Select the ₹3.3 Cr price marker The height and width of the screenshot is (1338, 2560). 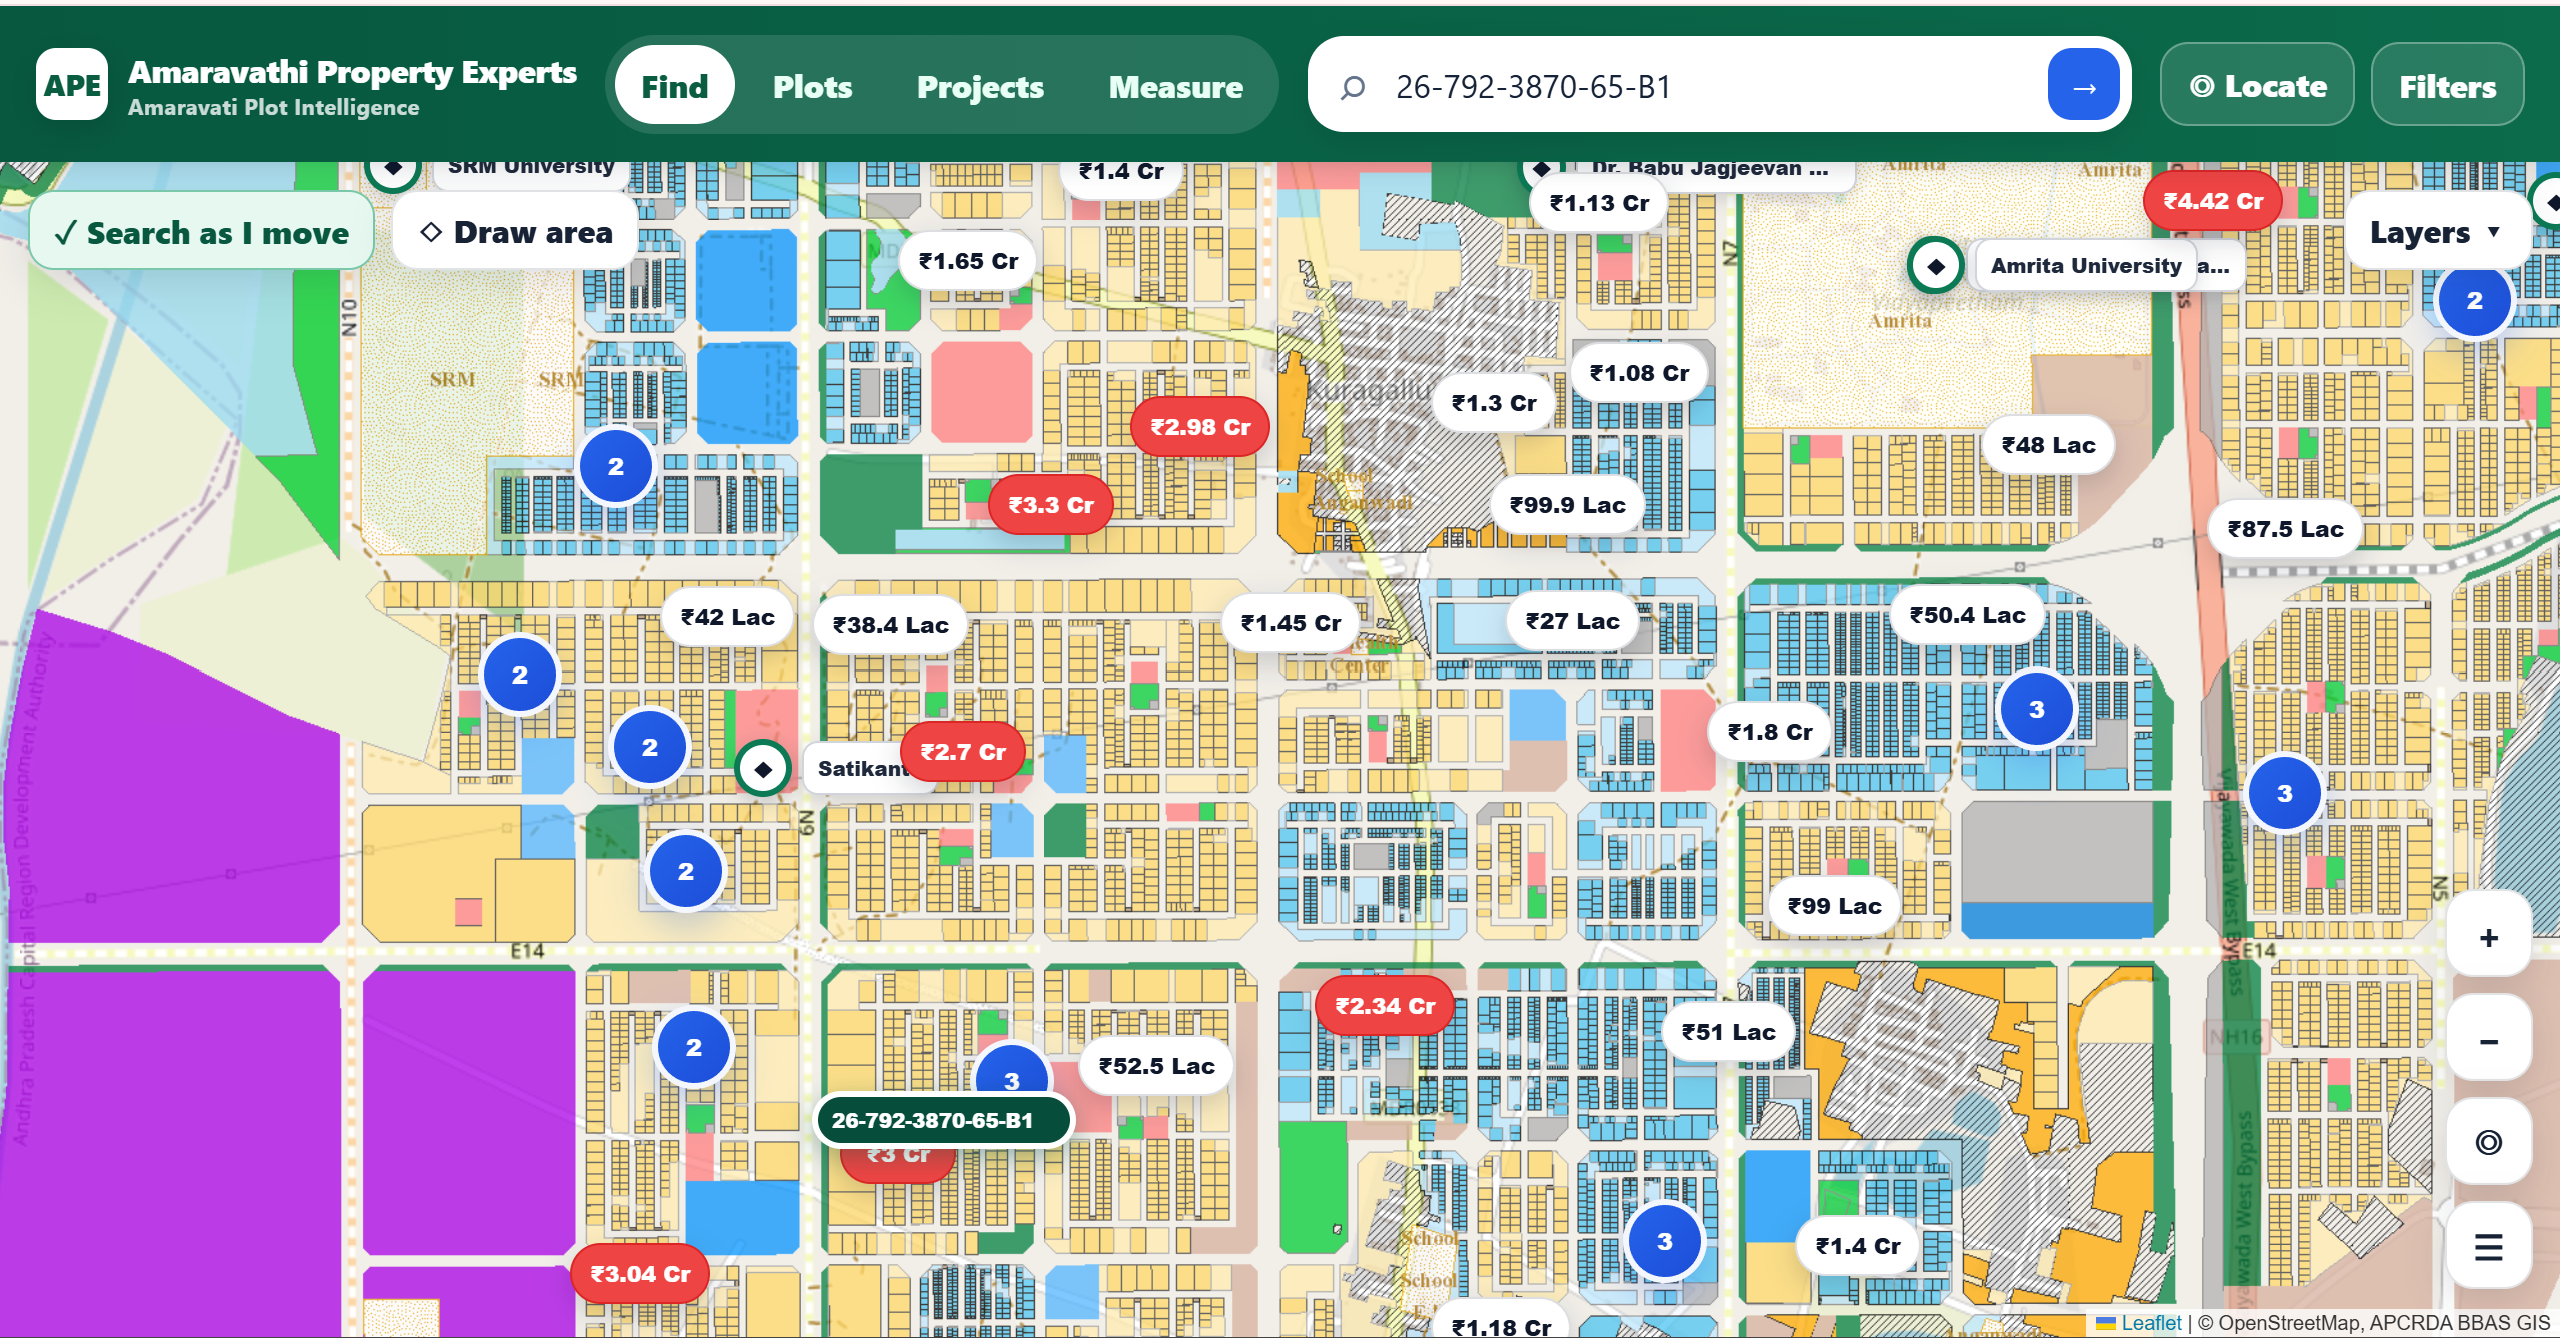(x=1050, y=505)
